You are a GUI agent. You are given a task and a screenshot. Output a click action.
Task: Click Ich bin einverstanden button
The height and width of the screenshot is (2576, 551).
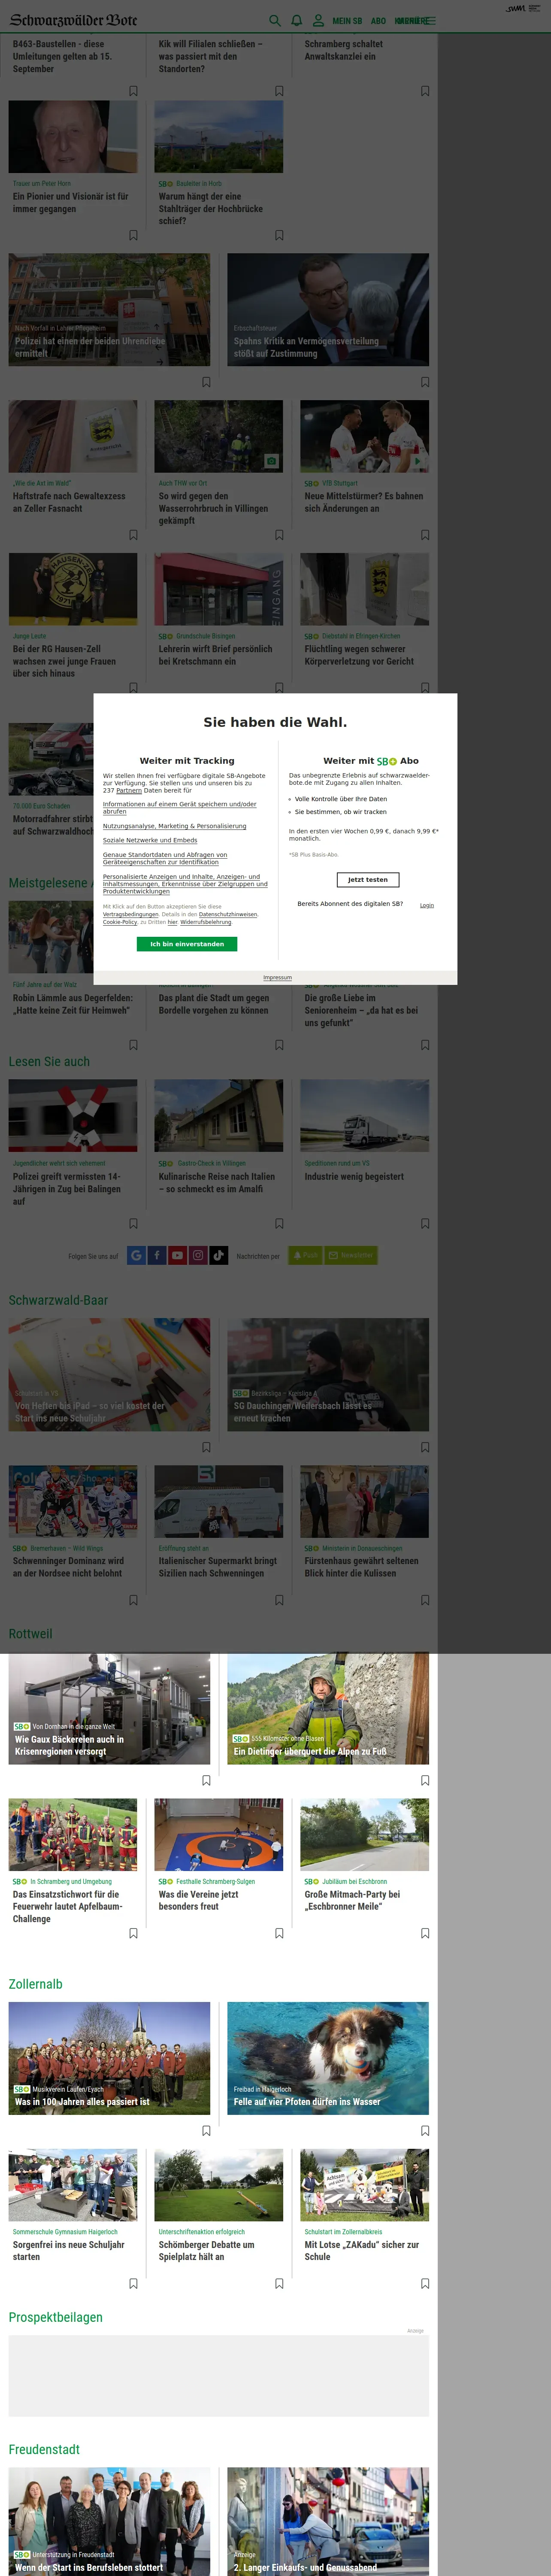[x=187, y=944]
